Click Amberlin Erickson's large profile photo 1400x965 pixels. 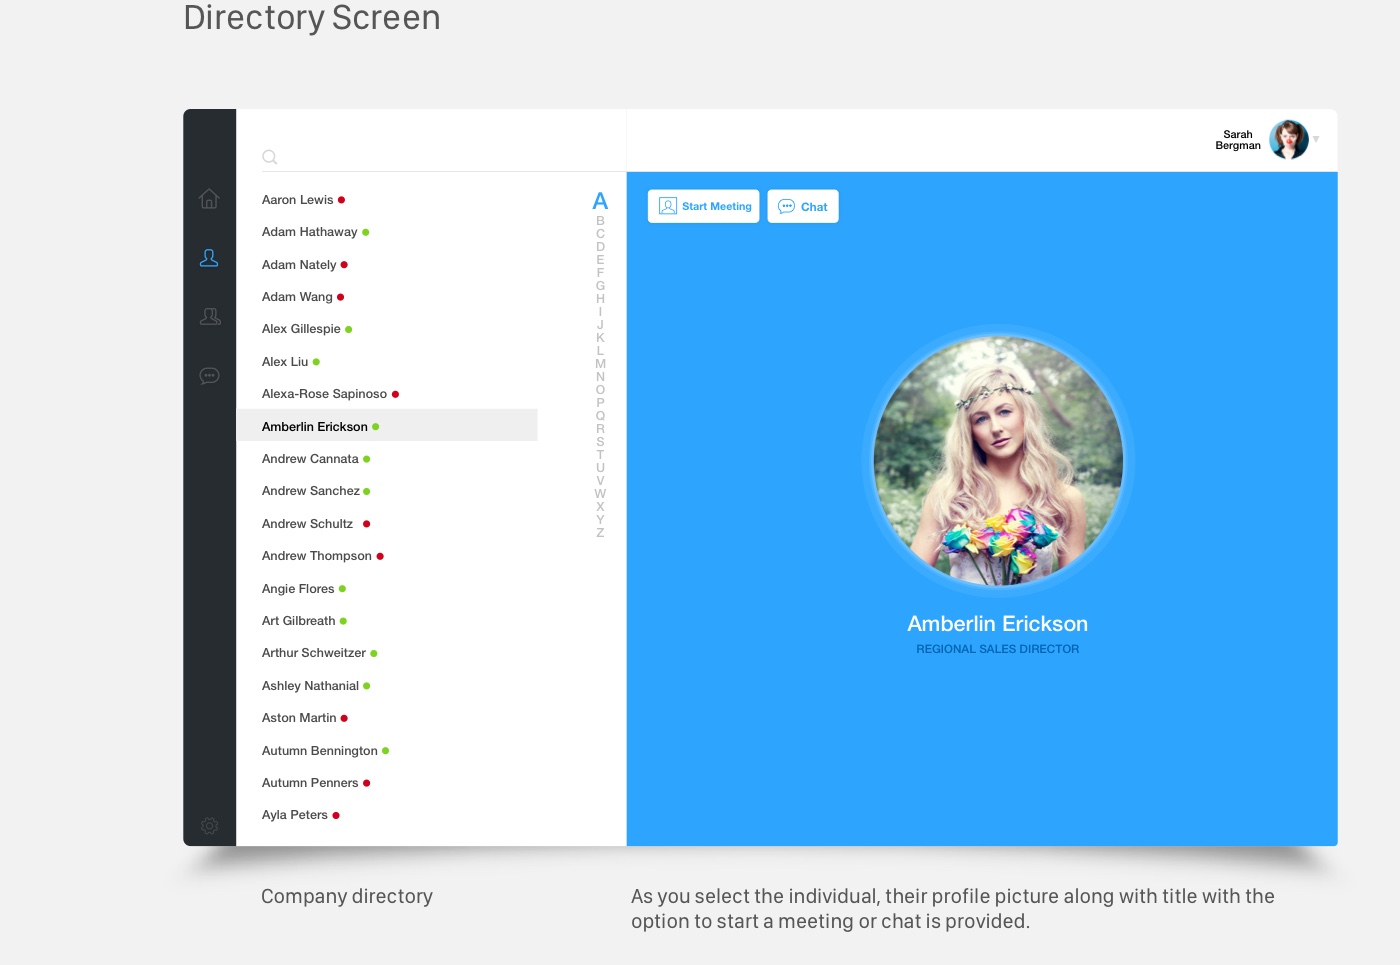[998, 461]
